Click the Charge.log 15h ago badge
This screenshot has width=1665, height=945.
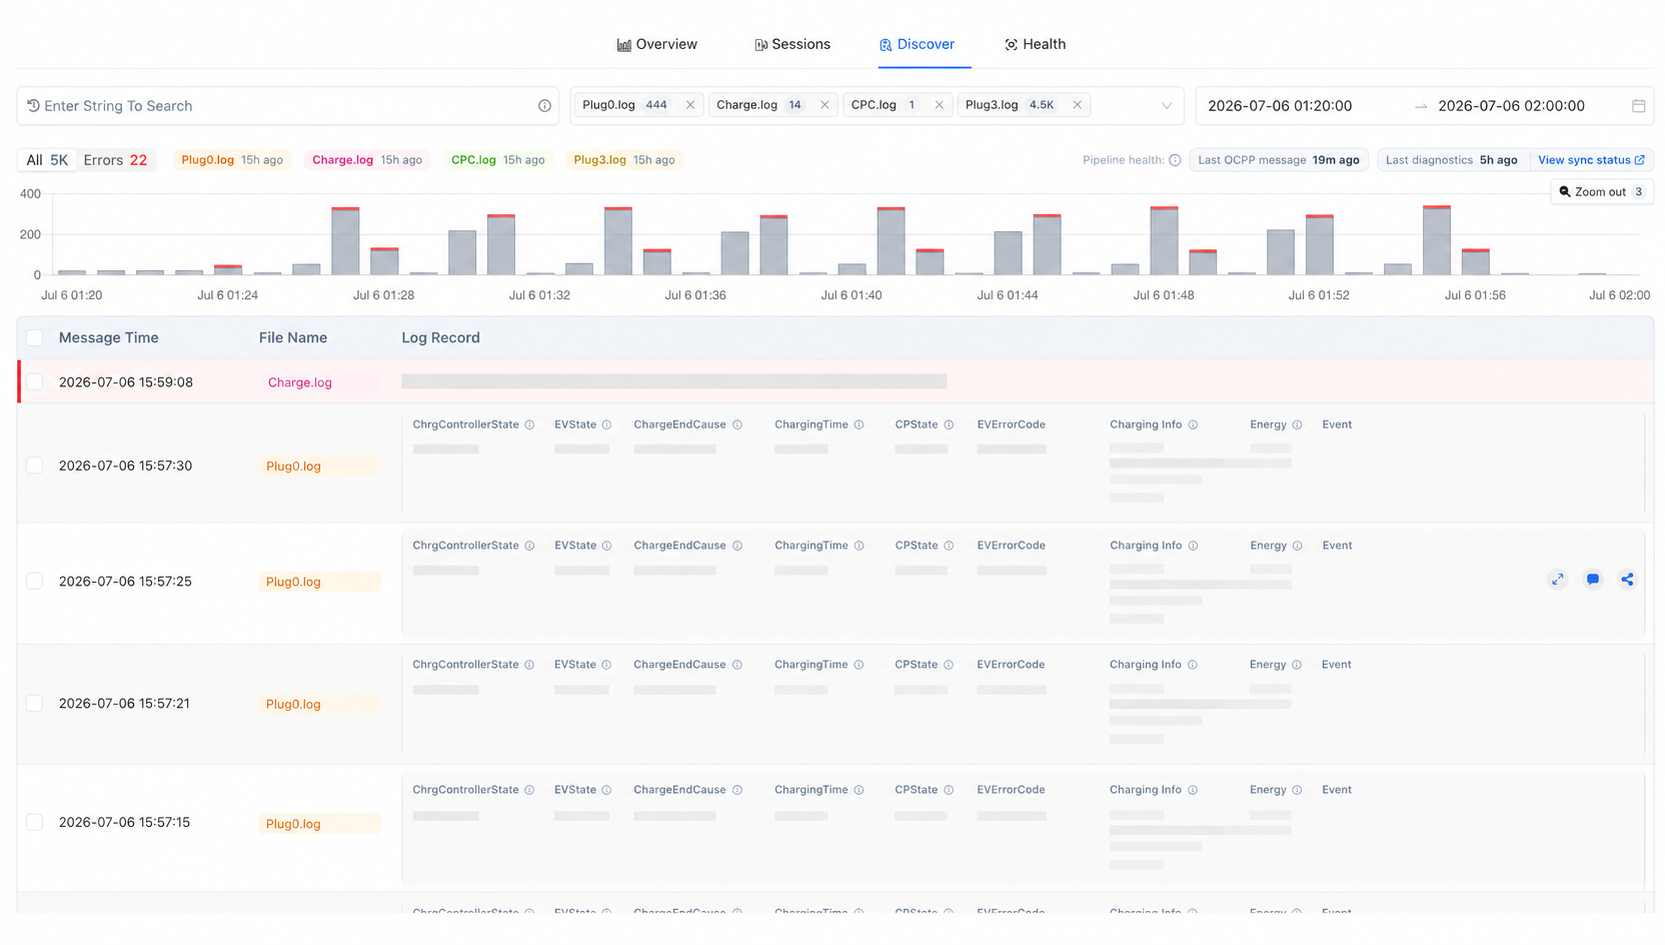(x=367, y=160)
